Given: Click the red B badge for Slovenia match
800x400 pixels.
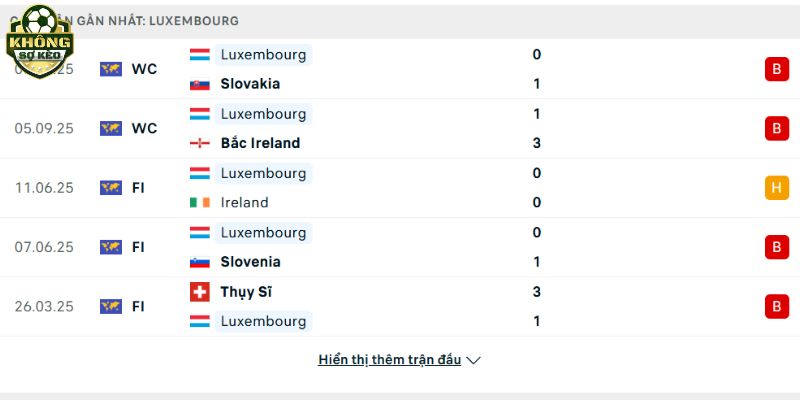Looking at the screenshot, I should [x=776, y=247].
